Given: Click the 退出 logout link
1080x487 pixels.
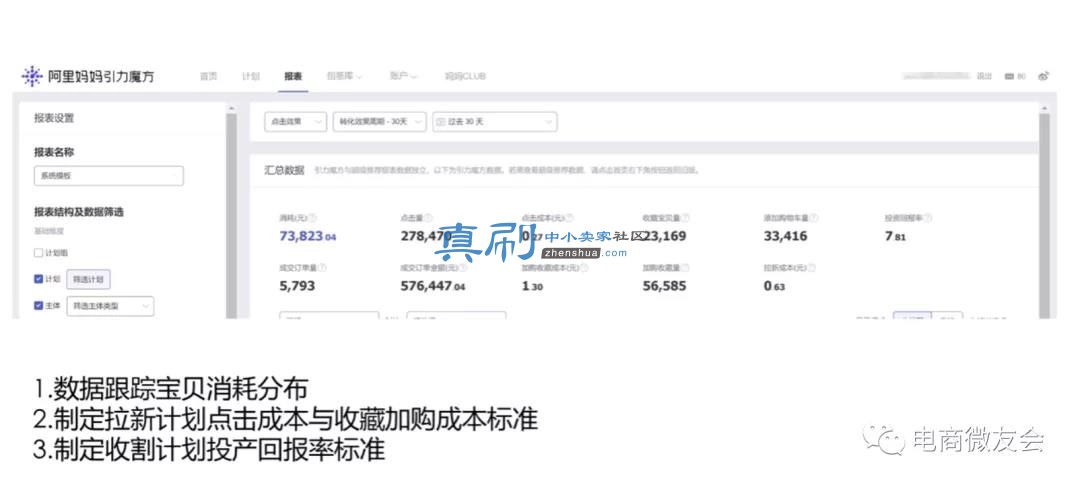Looking at the screenshot, I should pyautogui.click(x=984, y=76).
